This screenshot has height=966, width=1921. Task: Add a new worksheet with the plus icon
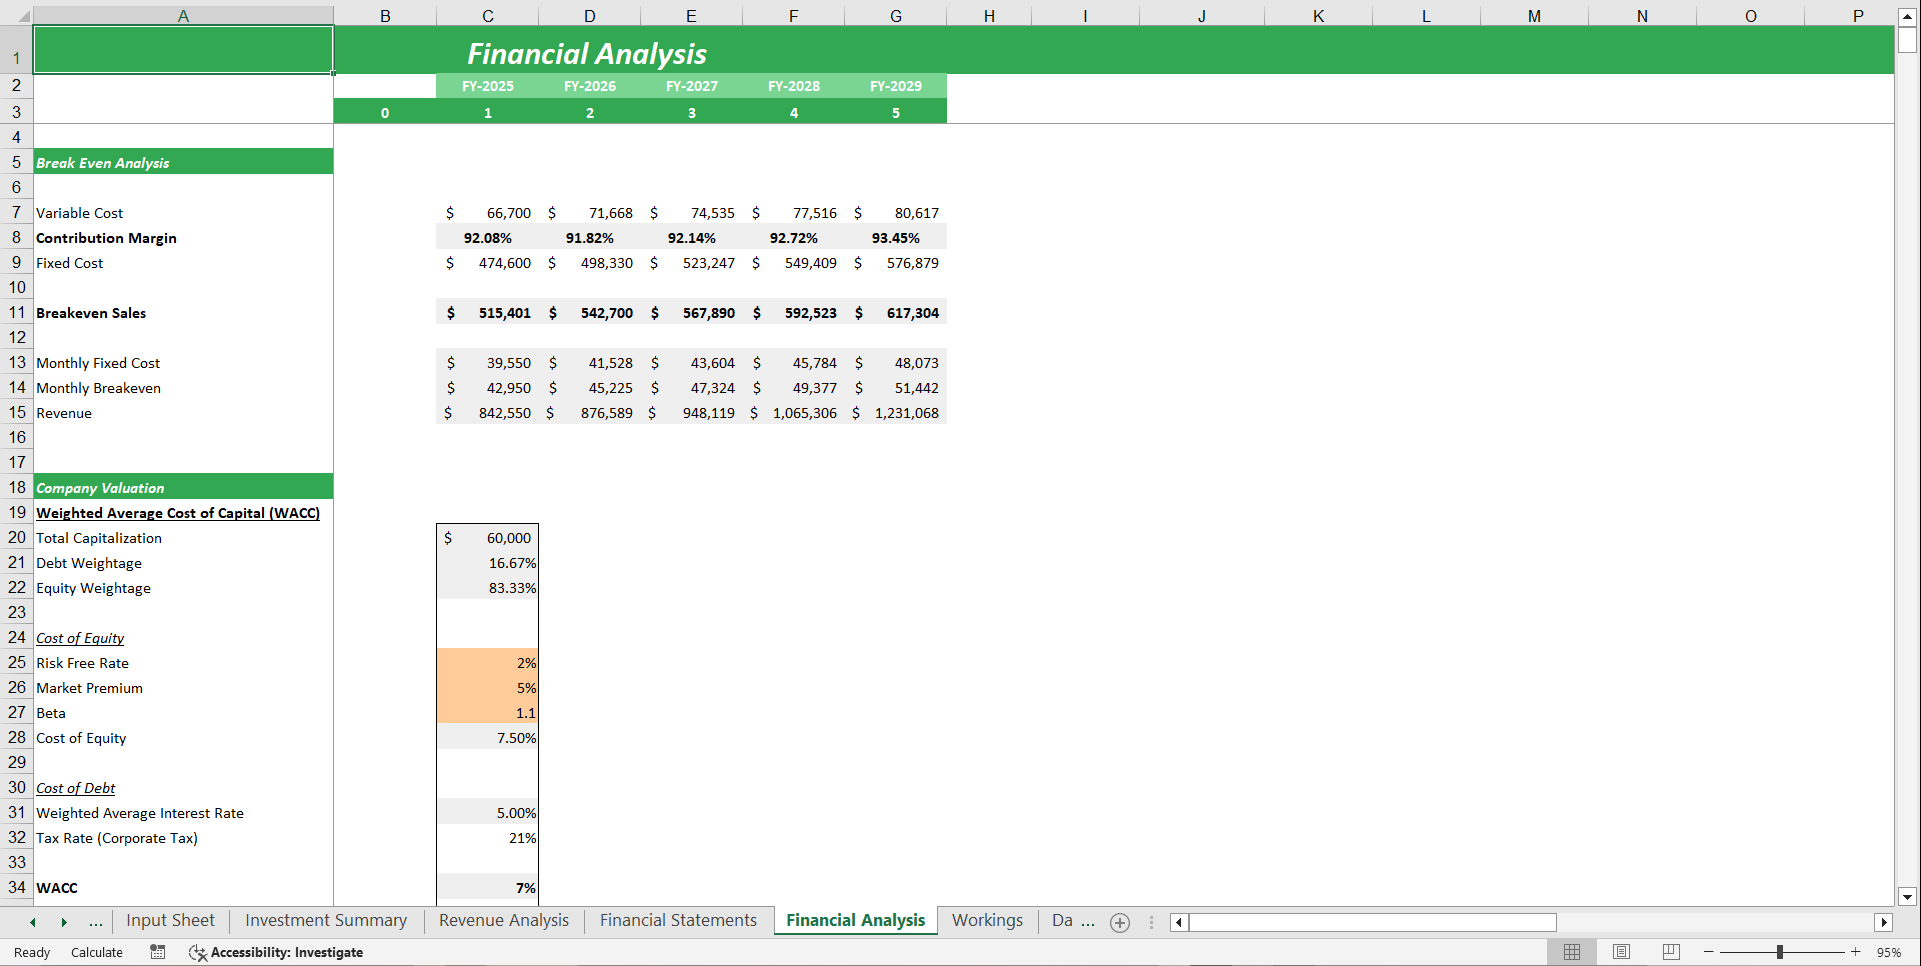pos(1119,922)
